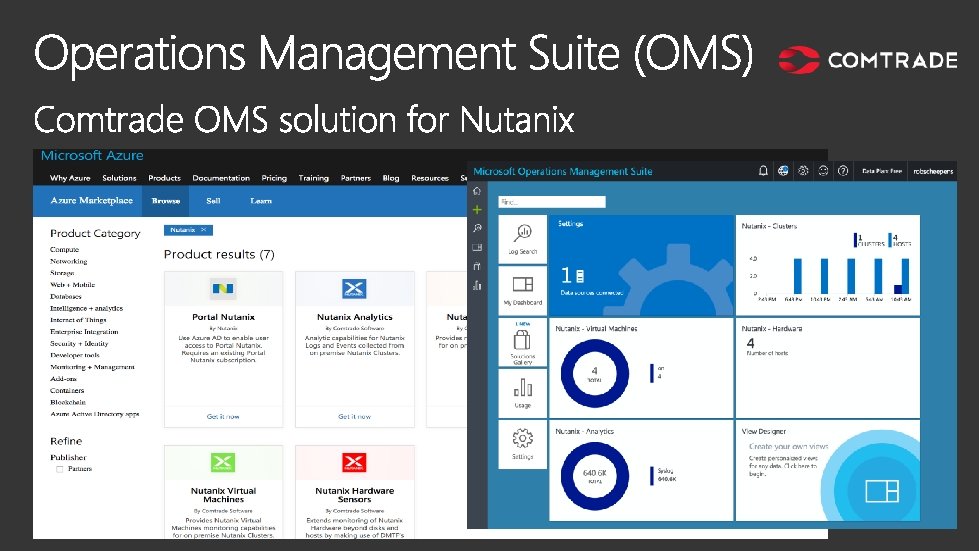Open the Settings gear tile below Usage

523,444
